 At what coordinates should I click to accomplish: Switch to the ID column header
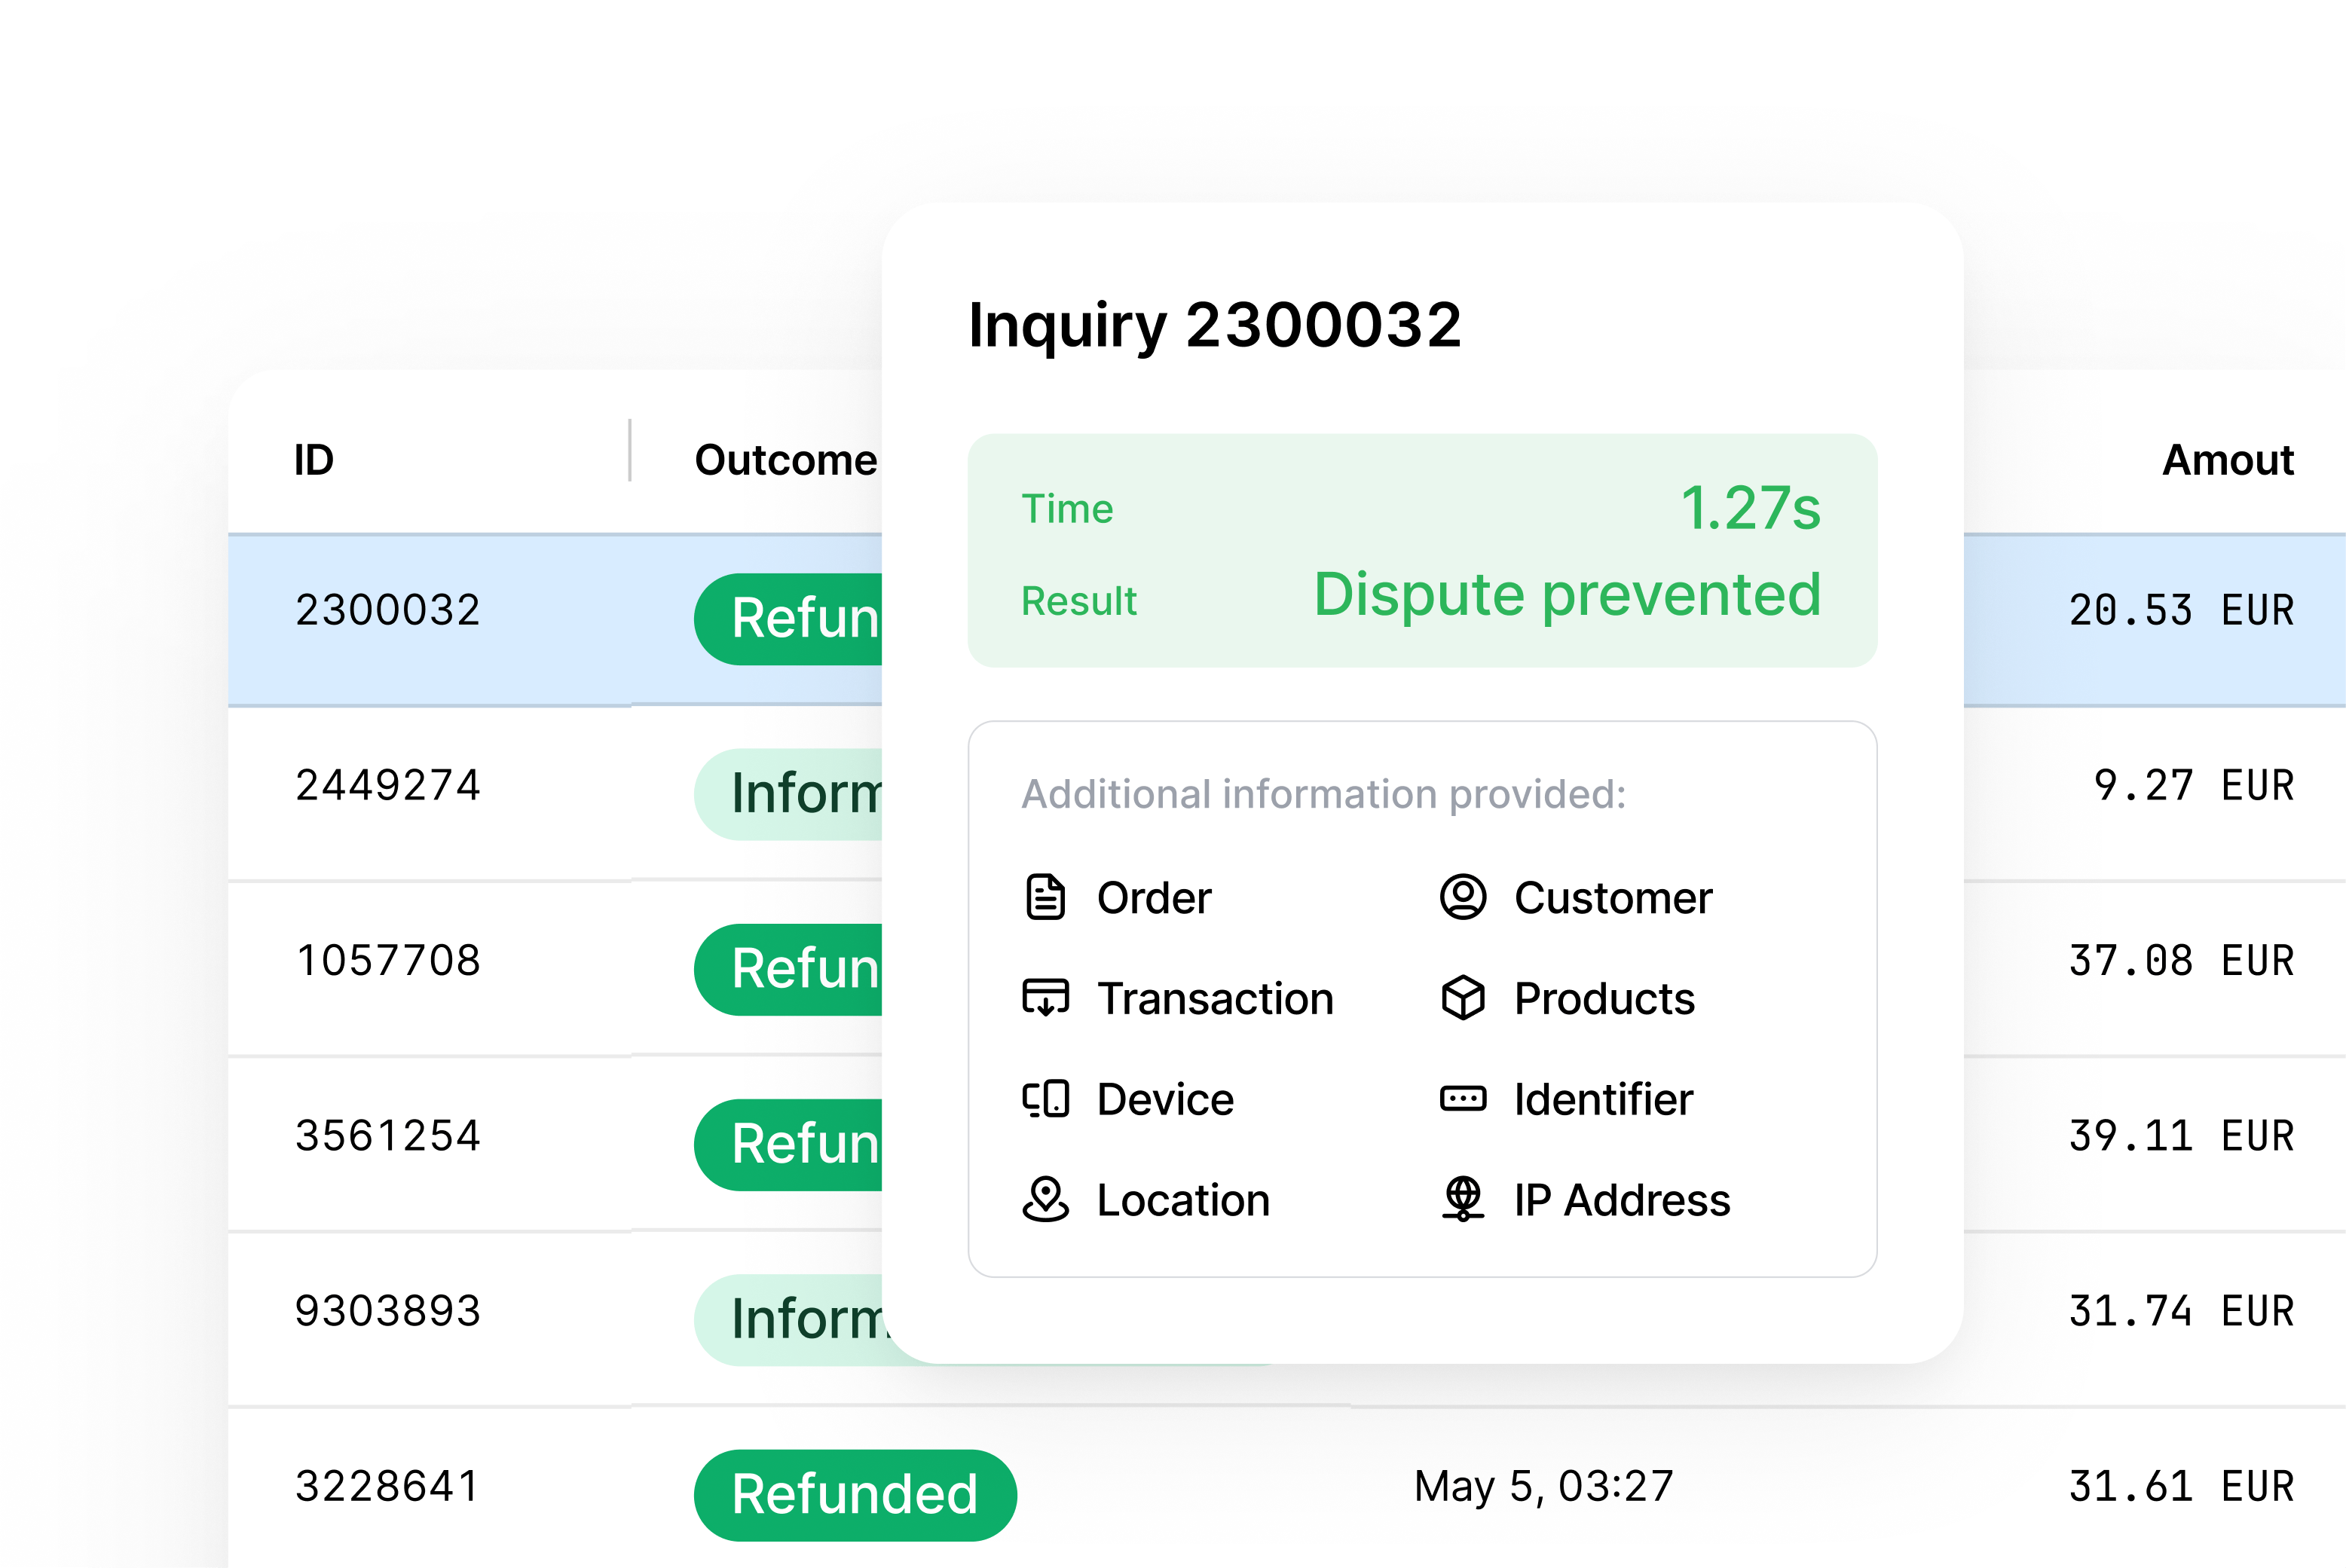pos(313,460)
